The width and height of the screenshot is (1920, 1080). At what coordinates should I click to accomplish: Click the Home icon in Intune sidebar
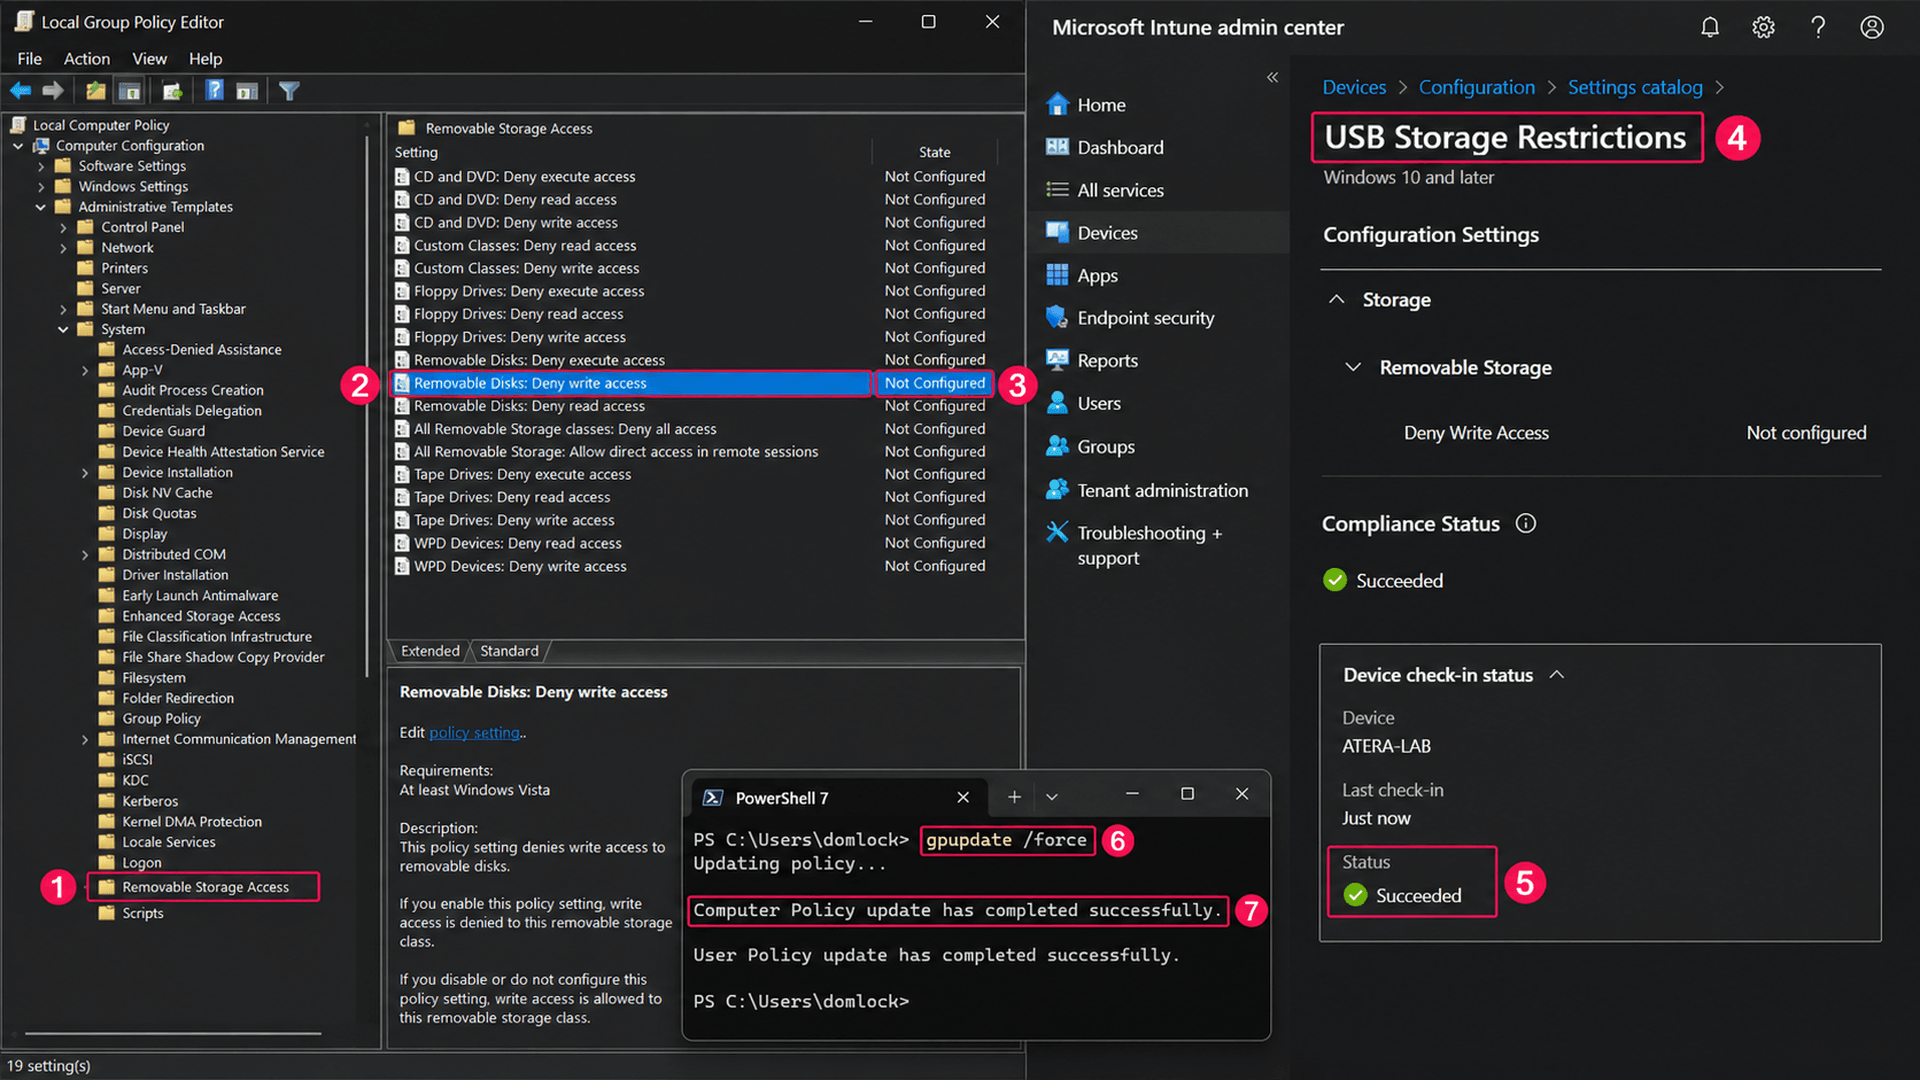(x=1057, y=104)
